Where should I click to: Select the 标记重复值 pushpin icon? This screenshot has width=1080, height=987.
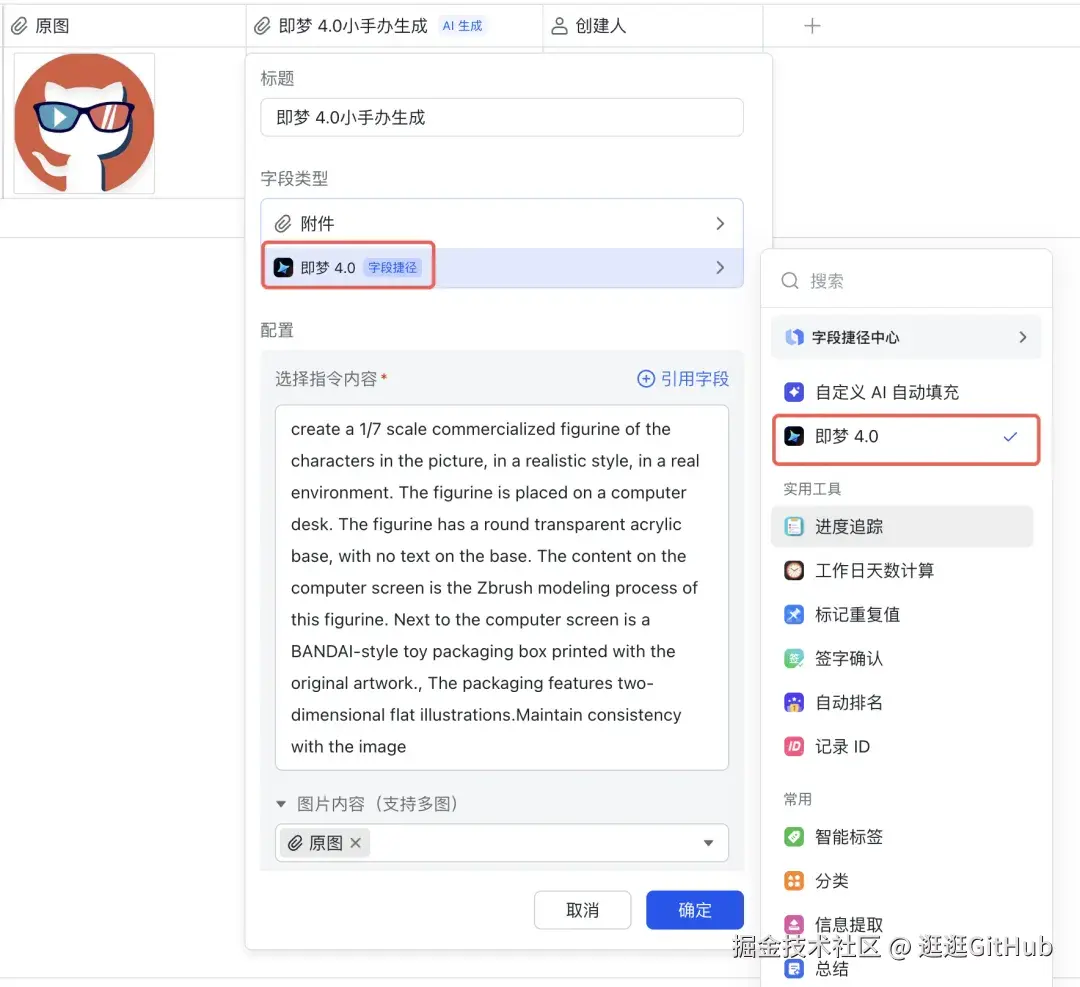pyautogui.click(x=793, y=614)
